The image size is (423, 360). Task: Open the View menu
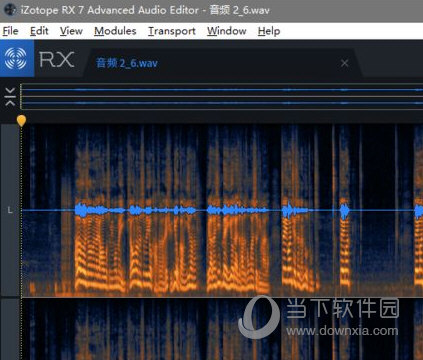(71, 31)
